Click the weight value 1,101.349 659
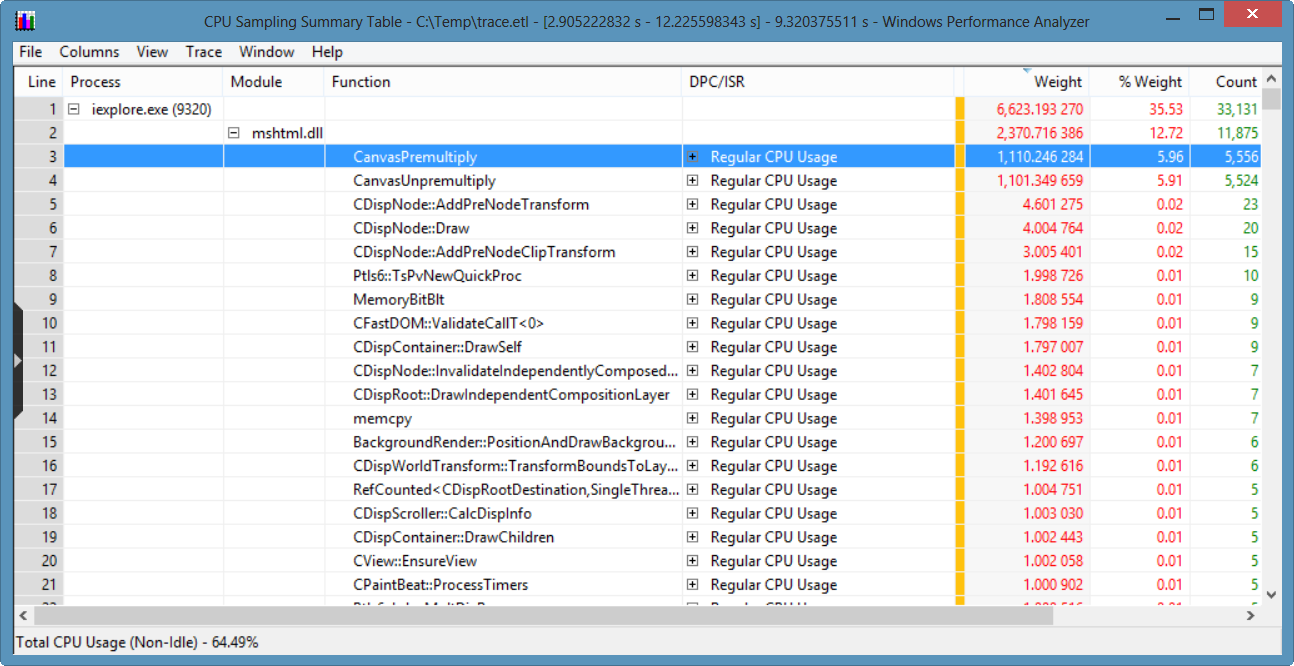The image size is (1294, 666). [x=1039, y=181]
